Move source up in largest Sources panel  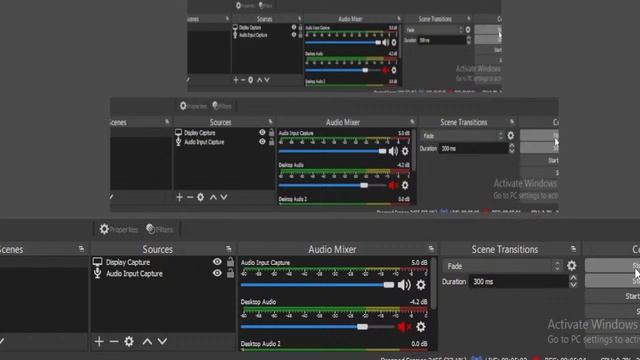pyautogui.click(x=147, y=341)
